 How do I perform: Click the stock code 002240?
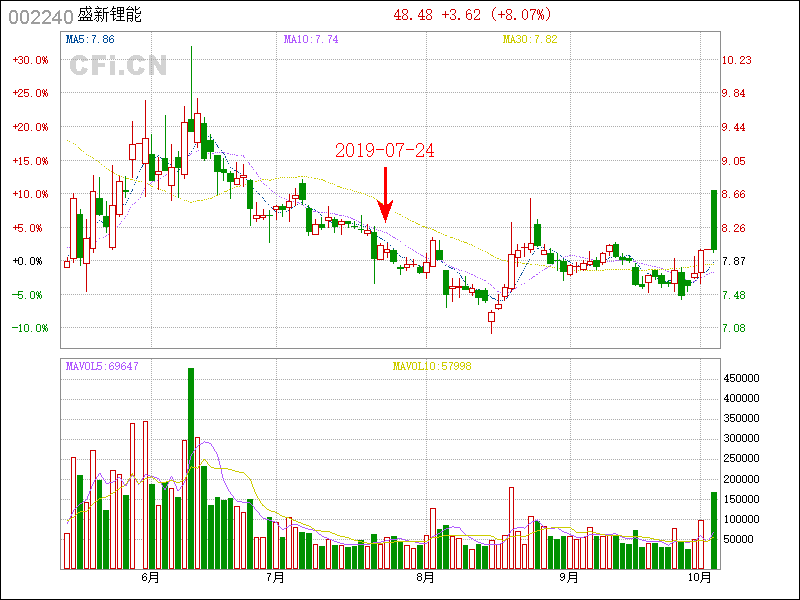[32, 16]
